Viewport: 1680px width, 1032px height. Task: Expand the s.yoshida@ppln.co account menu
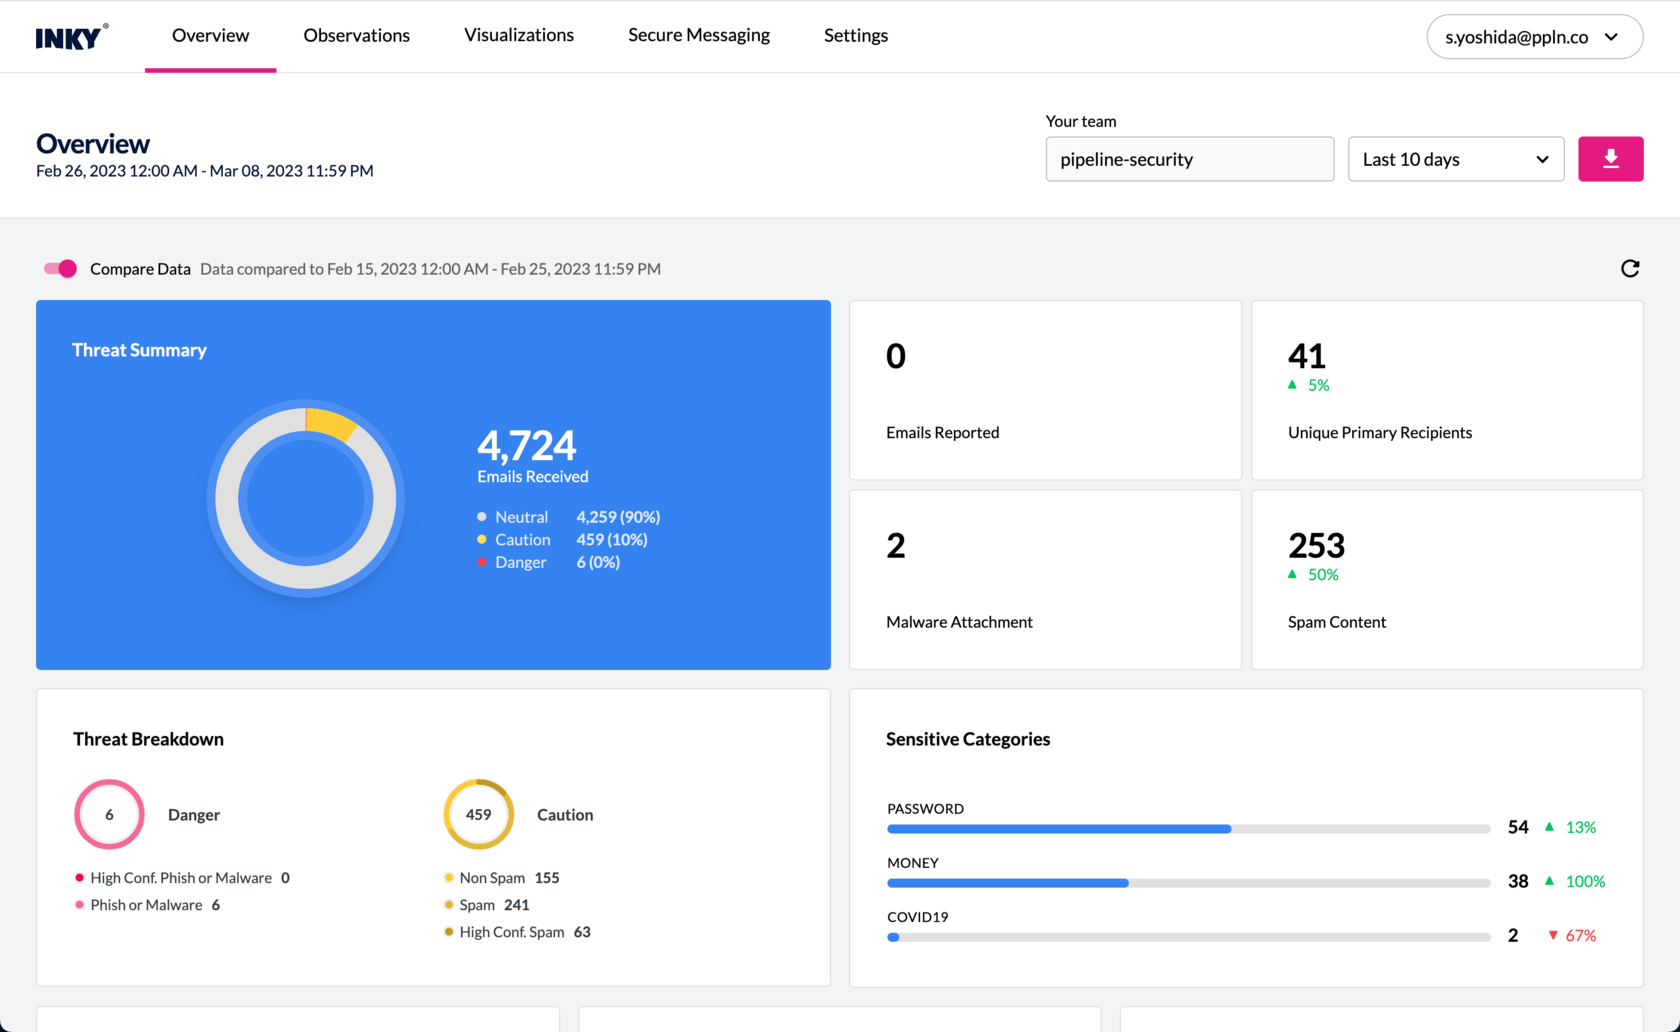pyautogui.click(x=1533, y=37)
